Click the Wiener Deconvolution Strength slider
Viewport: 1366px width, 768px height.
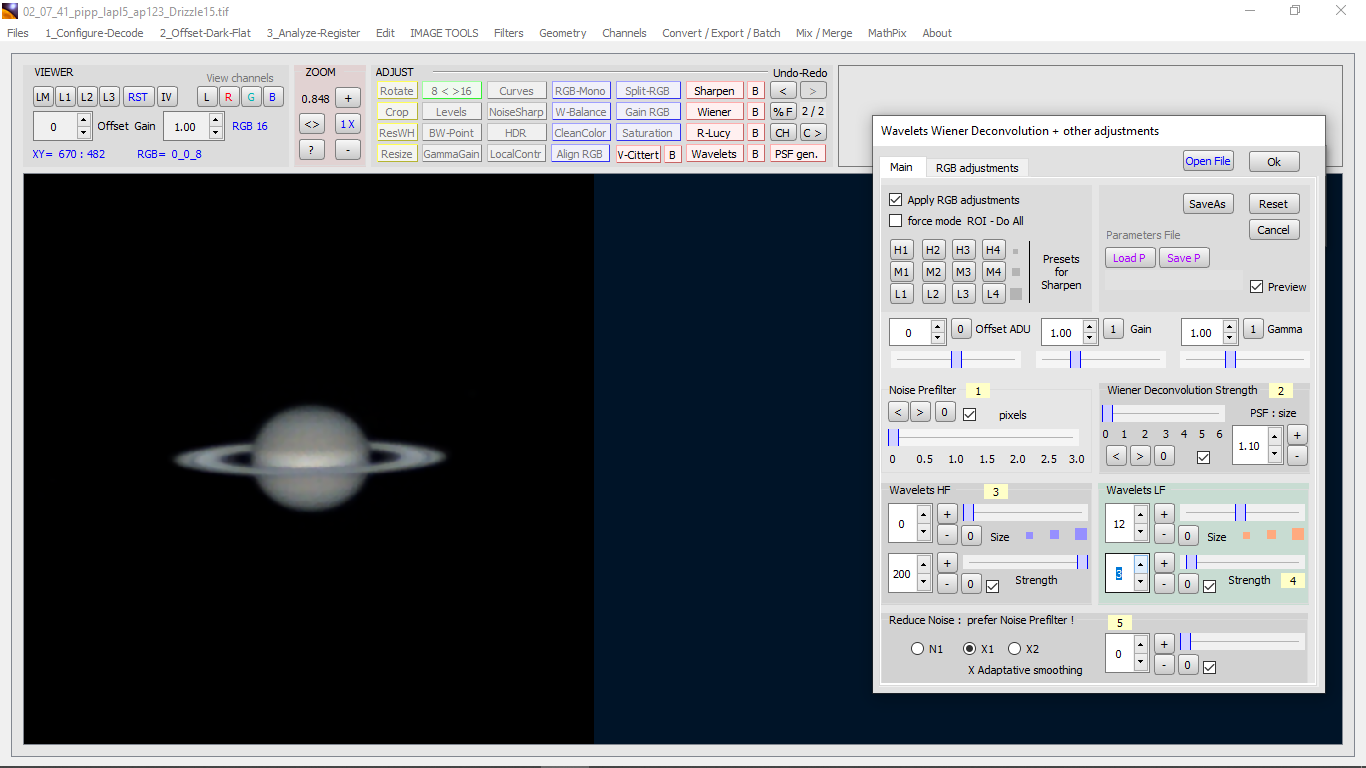[1163, 414]
